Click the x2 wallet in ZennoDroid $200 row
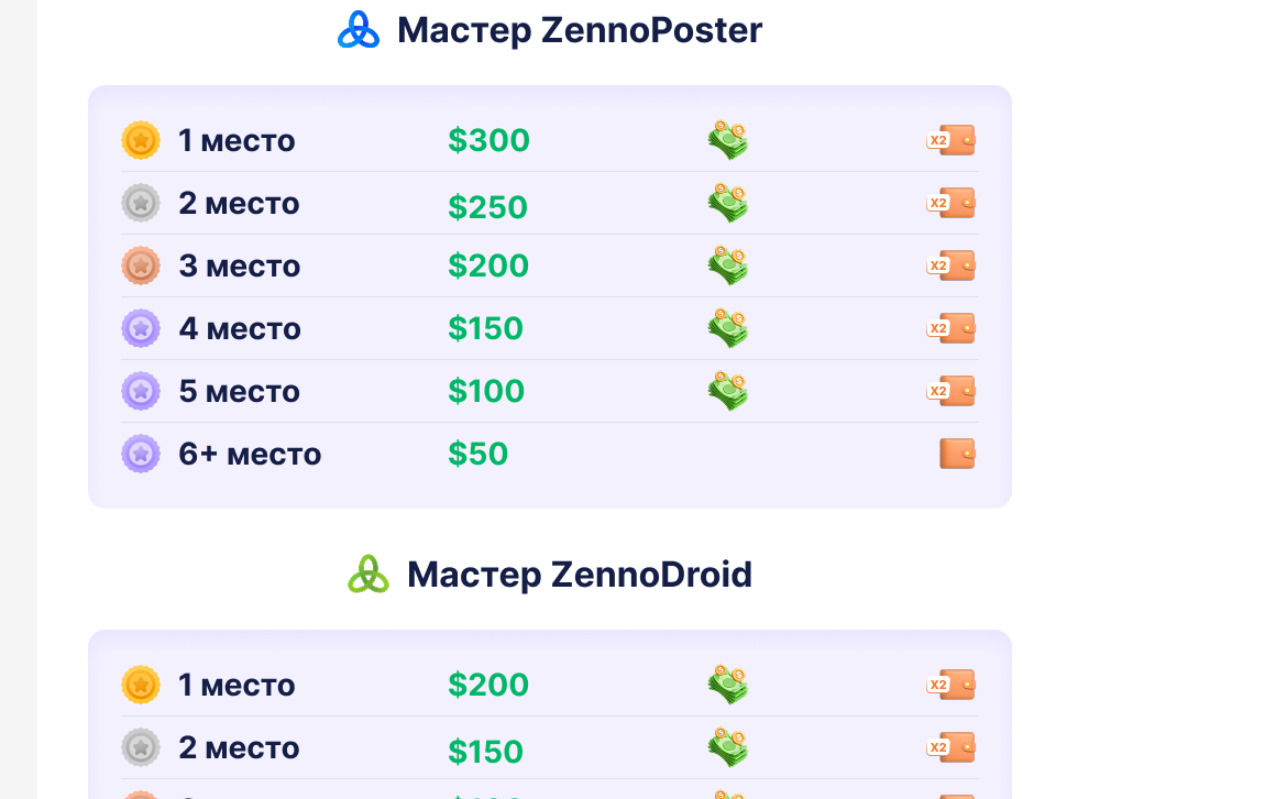 (x=951, y=685)
